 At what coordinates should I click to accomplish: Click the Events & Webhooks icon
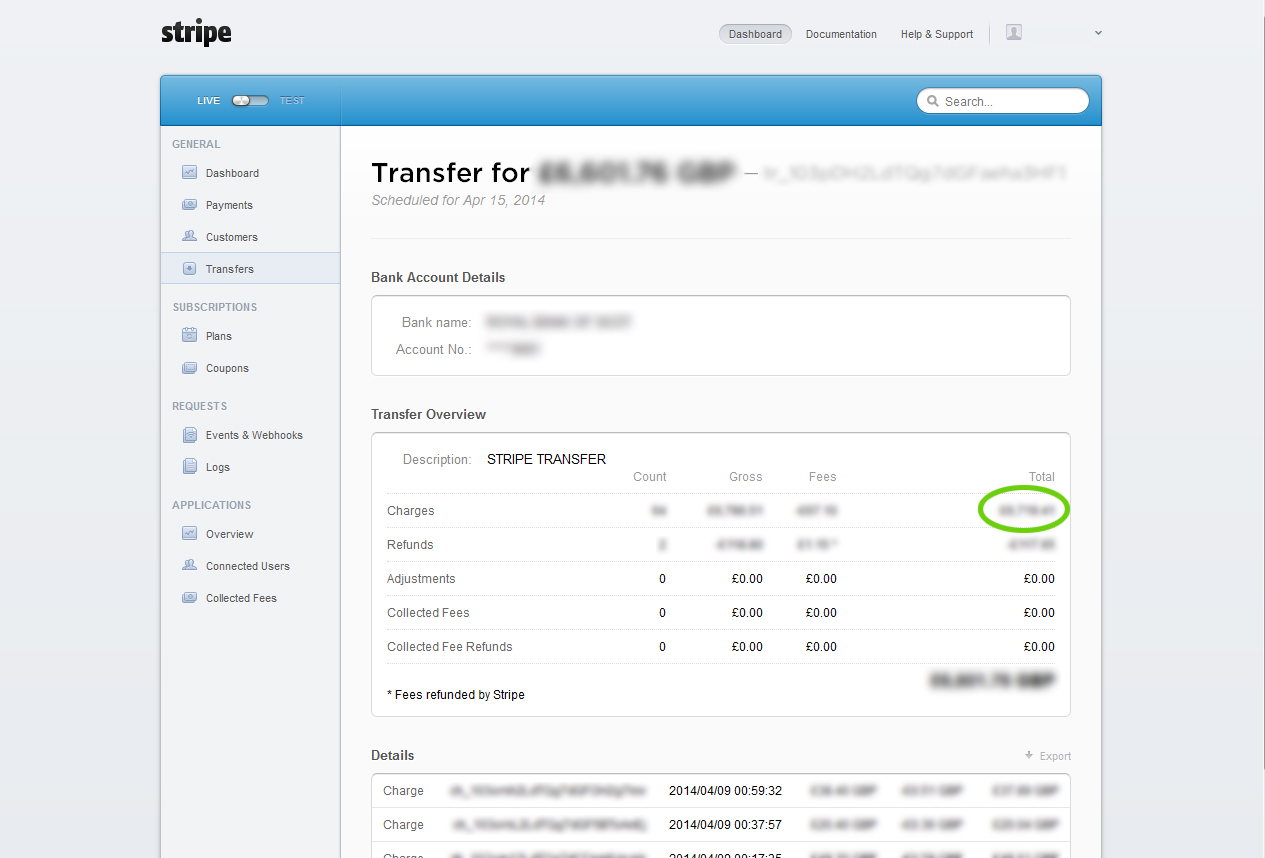[189, 434]
